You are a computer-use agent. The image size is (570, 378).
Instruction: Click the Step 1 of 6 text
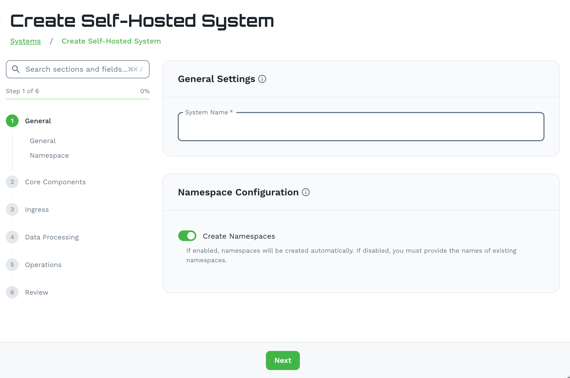tap(22, 91)
